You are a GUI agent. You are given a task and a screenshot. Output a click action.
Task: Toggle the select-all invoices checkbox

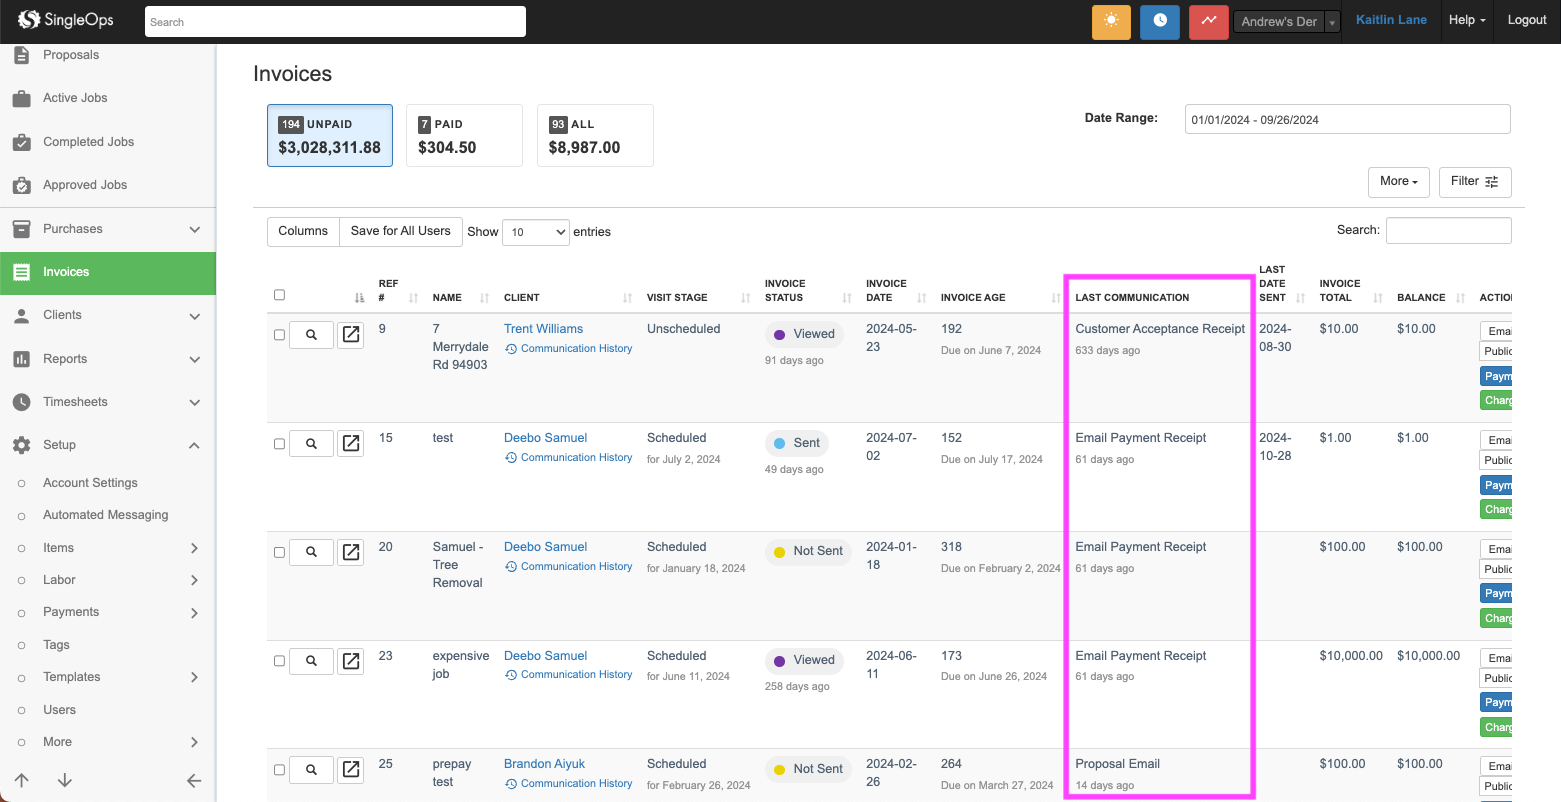(279, 295)
